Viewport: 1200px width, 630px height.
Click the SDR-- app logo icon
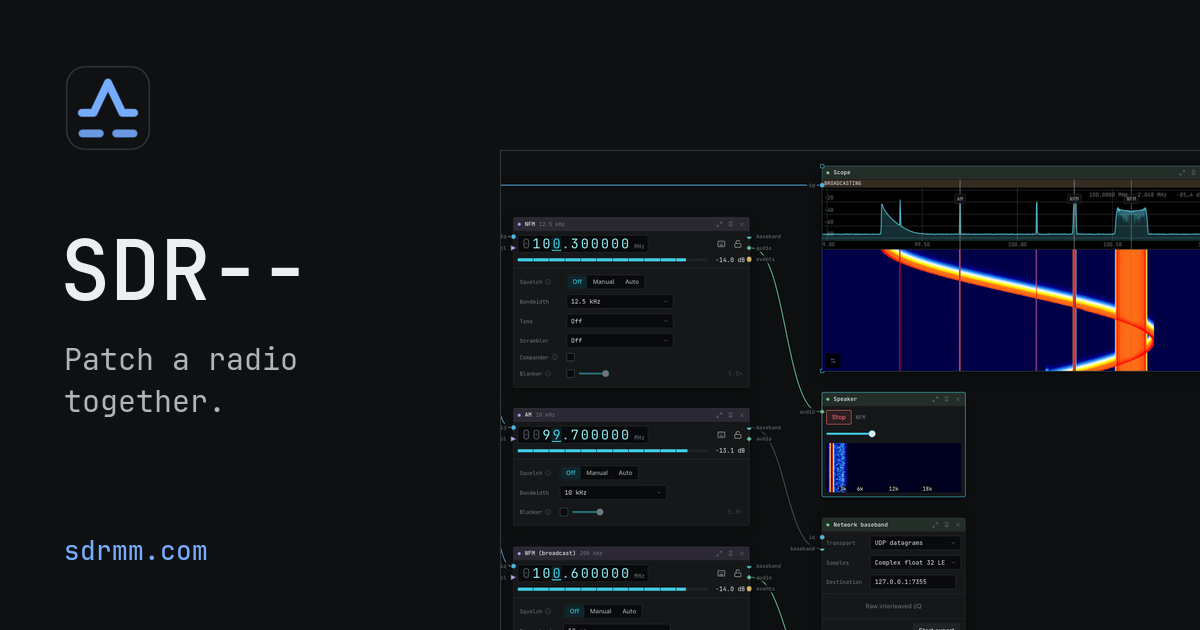(108, 108)
